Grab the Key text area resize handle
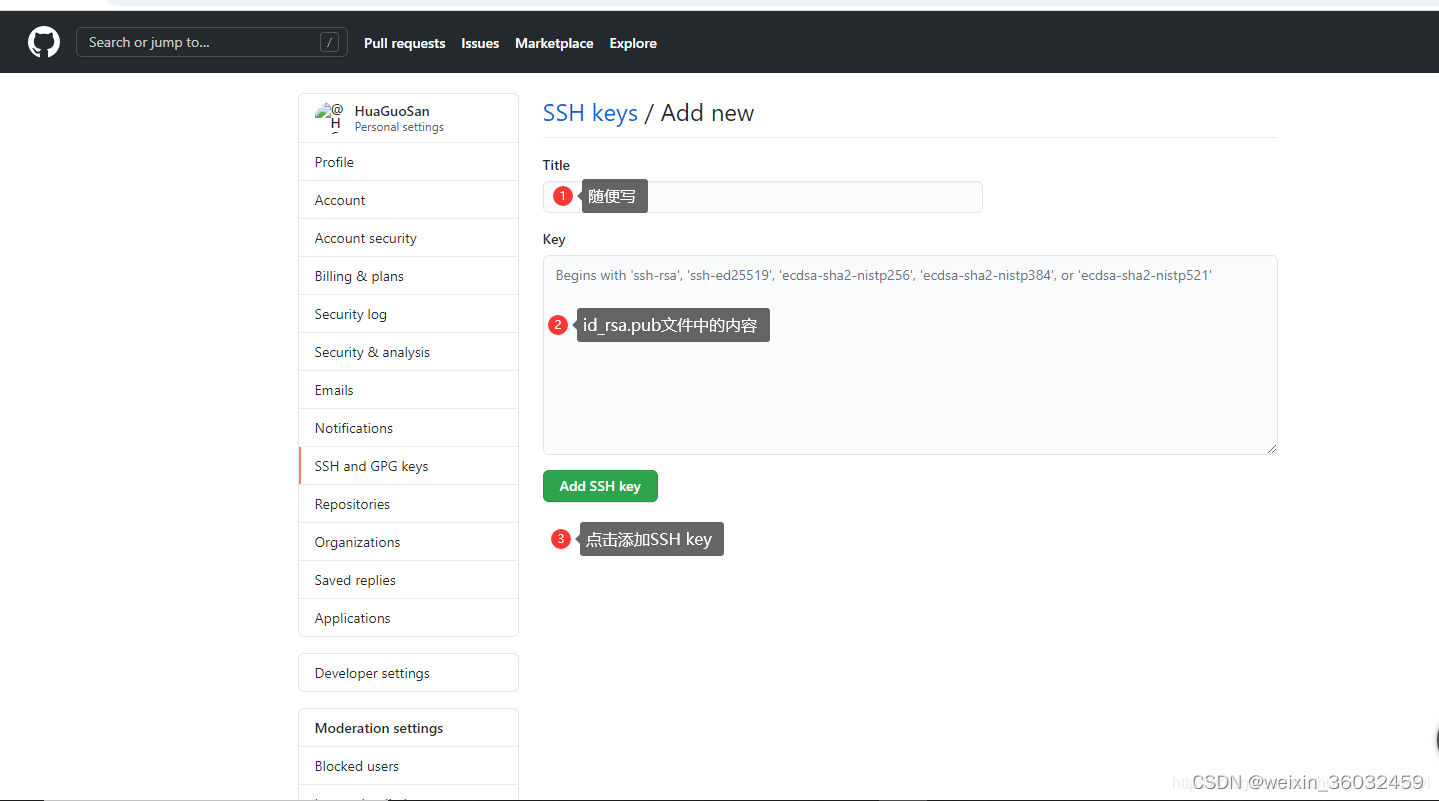 coord(1271,449)
